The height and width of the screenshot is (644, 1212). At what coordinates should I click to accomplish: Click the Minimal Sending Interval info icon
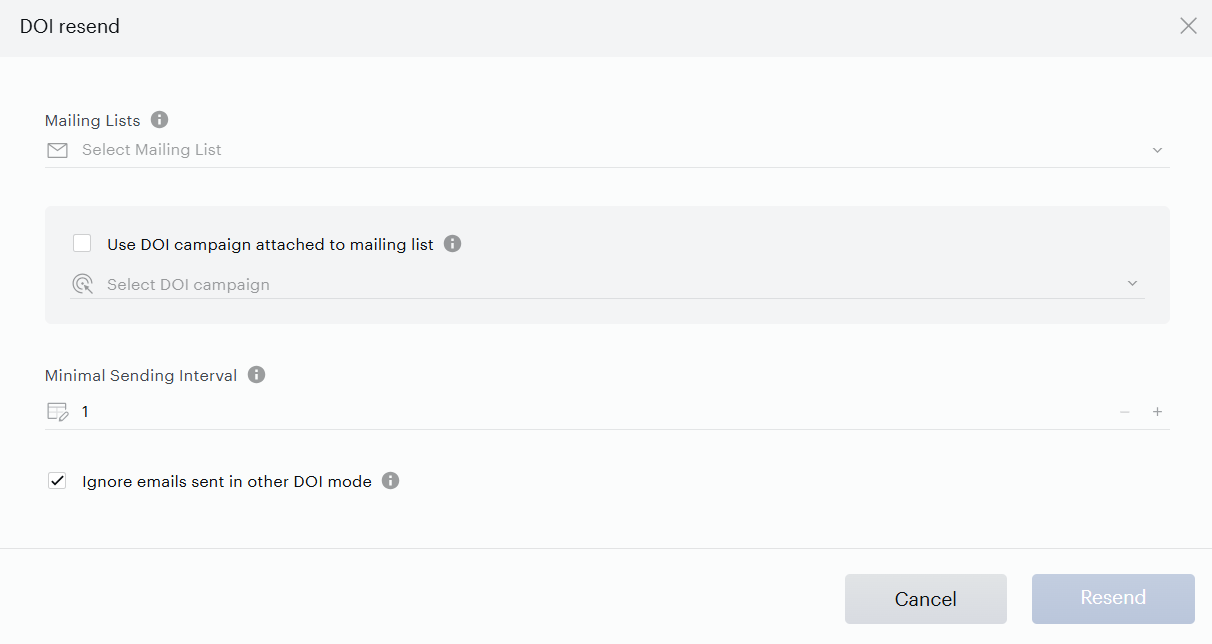pos(256,375)
